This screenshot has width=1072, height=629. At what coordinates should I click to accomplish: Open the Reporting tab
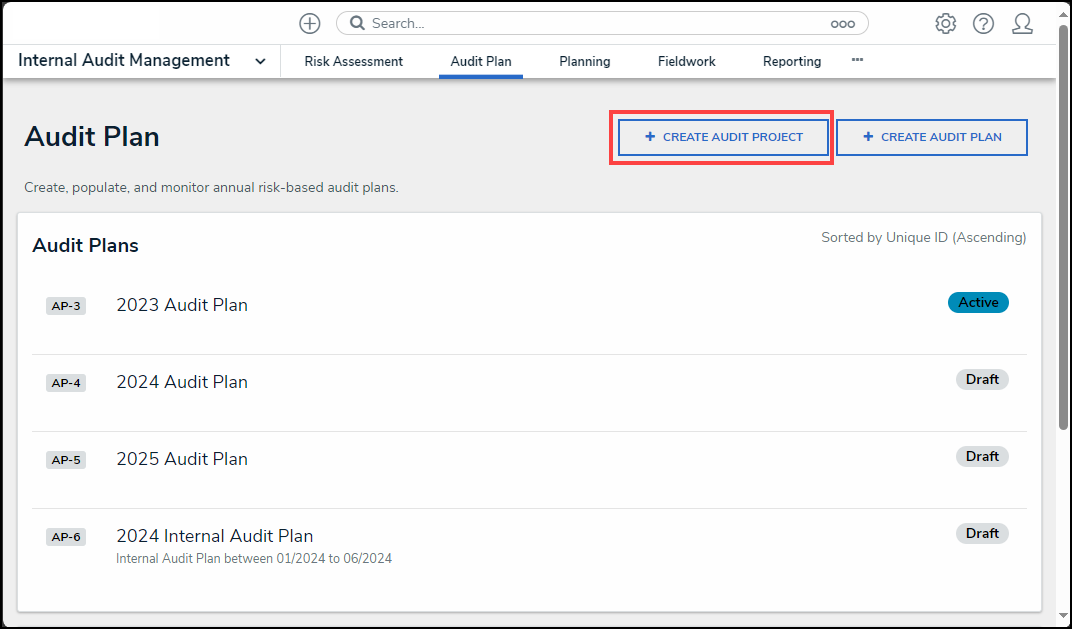(791, 61)
